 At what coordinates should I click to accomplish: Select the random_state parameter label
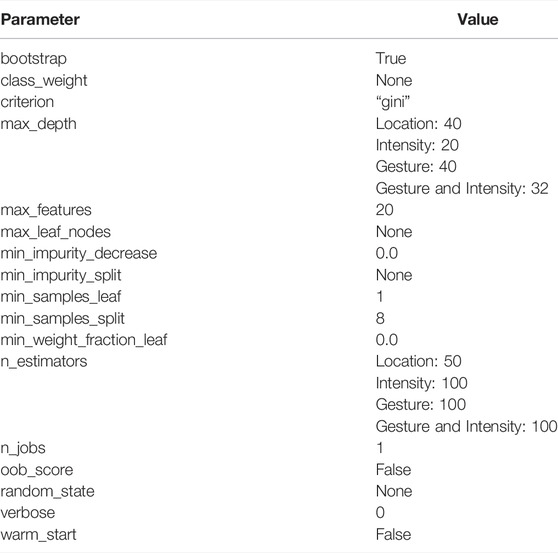click(x=47, y=491)
